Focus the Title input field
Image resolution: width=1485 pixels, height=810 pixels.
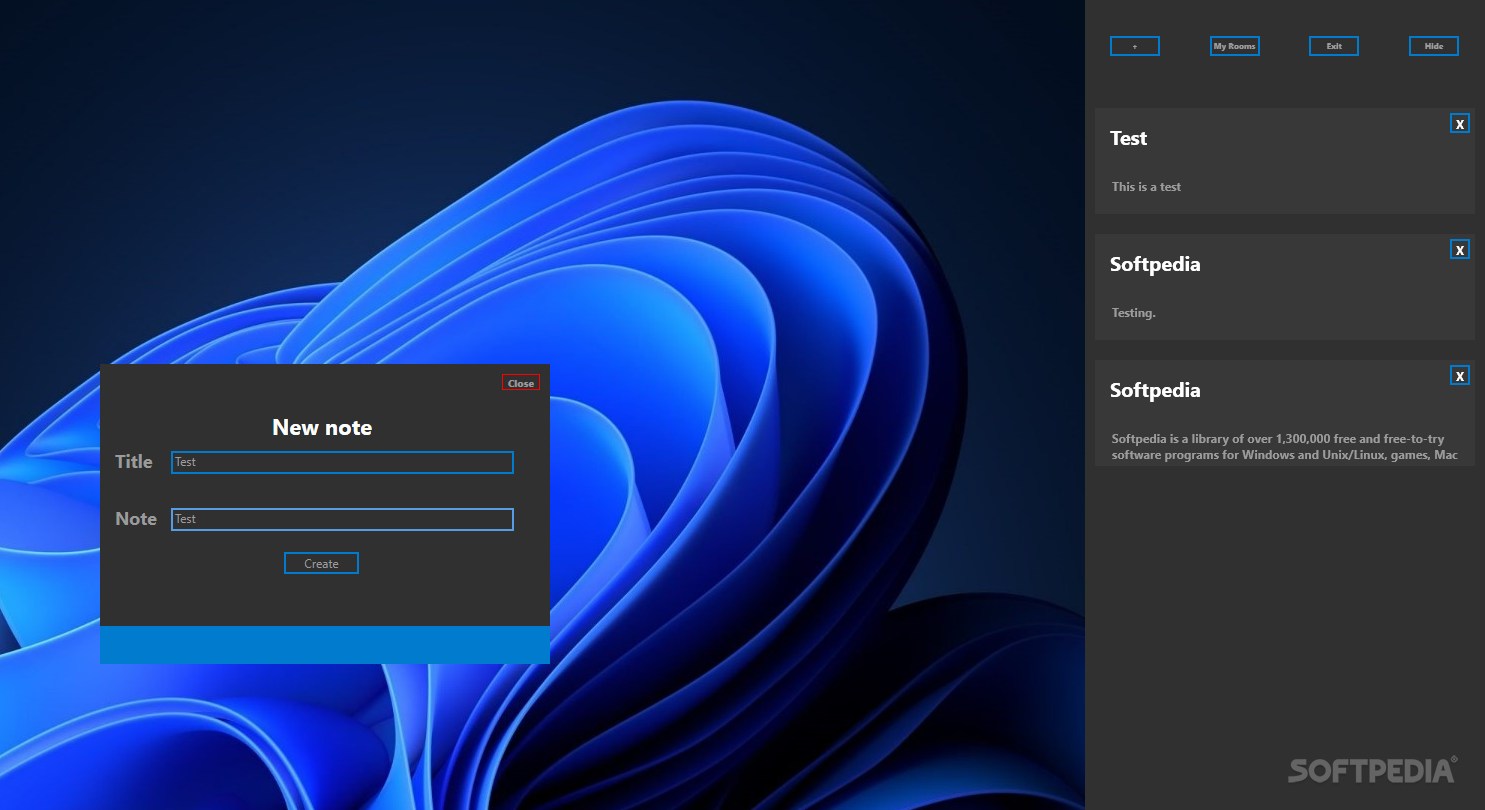click(342, 462)
